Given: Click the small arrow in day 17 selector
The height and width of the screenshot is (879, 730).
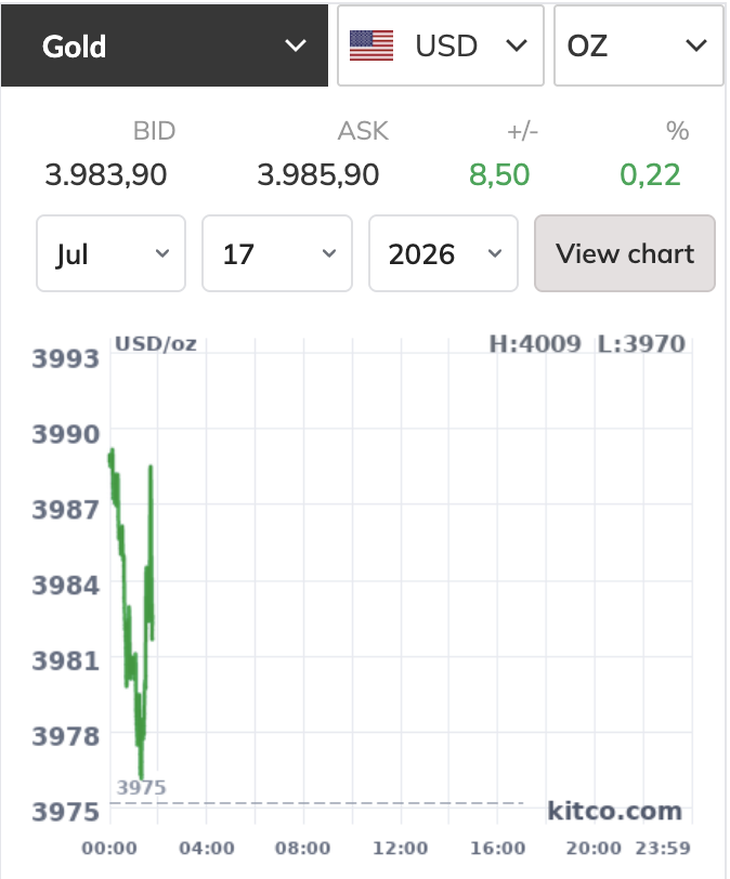Looking at the screenshot, I should point(330,253).
